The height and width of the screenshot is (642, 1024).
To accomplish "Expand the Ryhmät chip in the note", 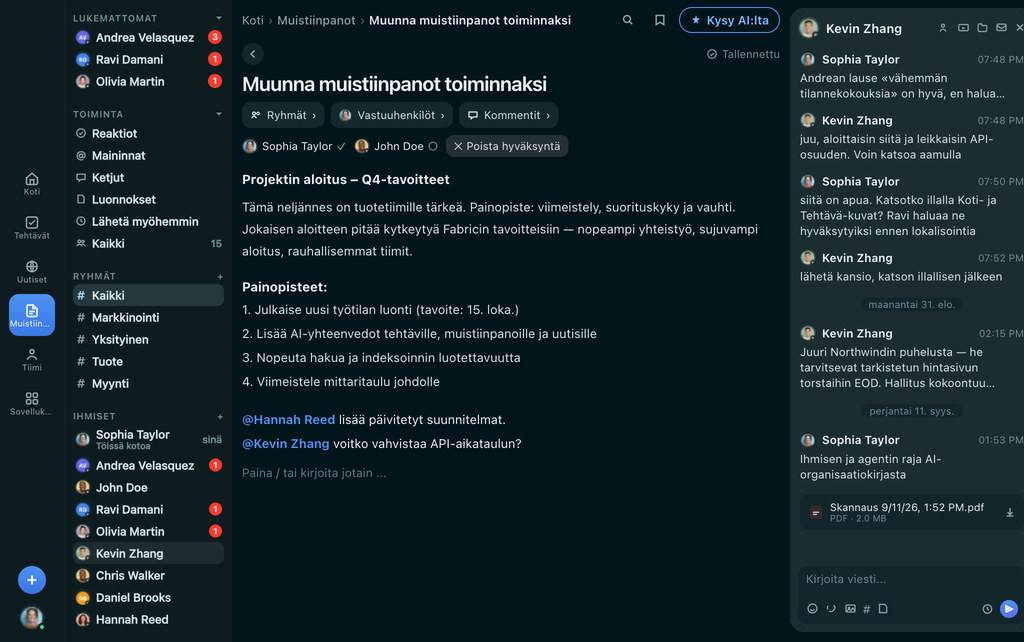I will pyautogui.click(x=283, y=115).
